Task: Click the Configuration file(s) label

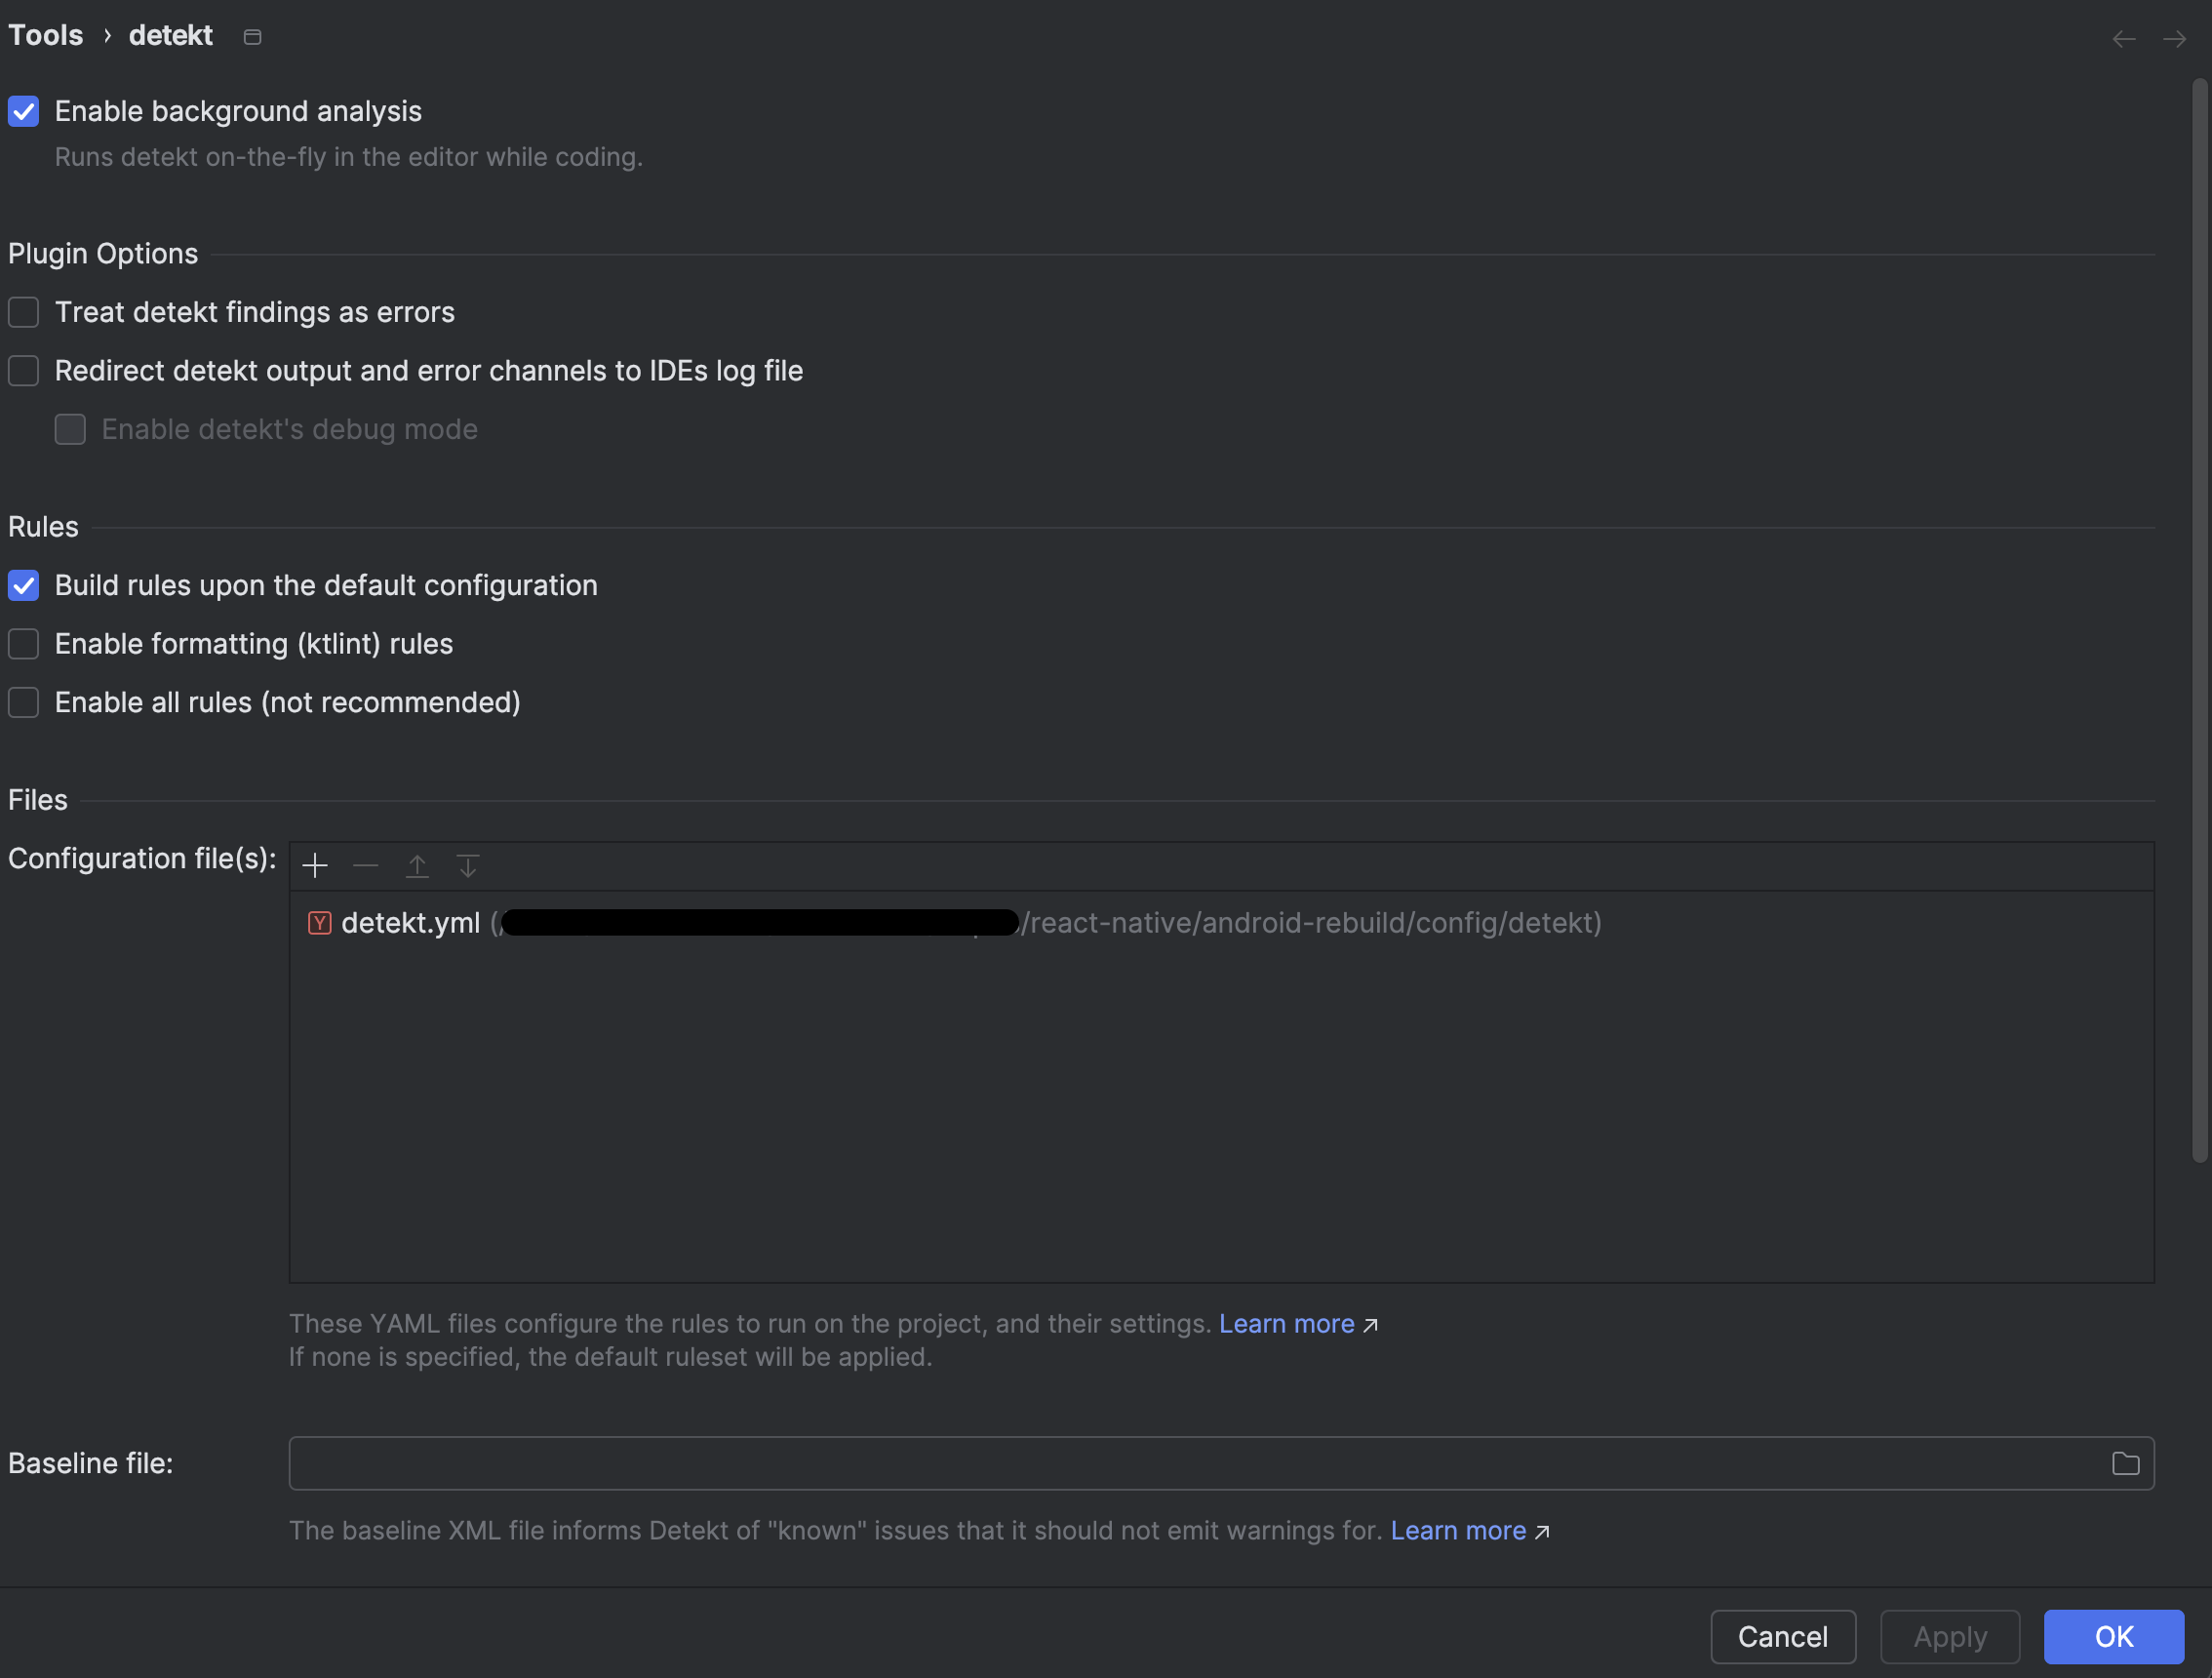Action: click(142, 859)
